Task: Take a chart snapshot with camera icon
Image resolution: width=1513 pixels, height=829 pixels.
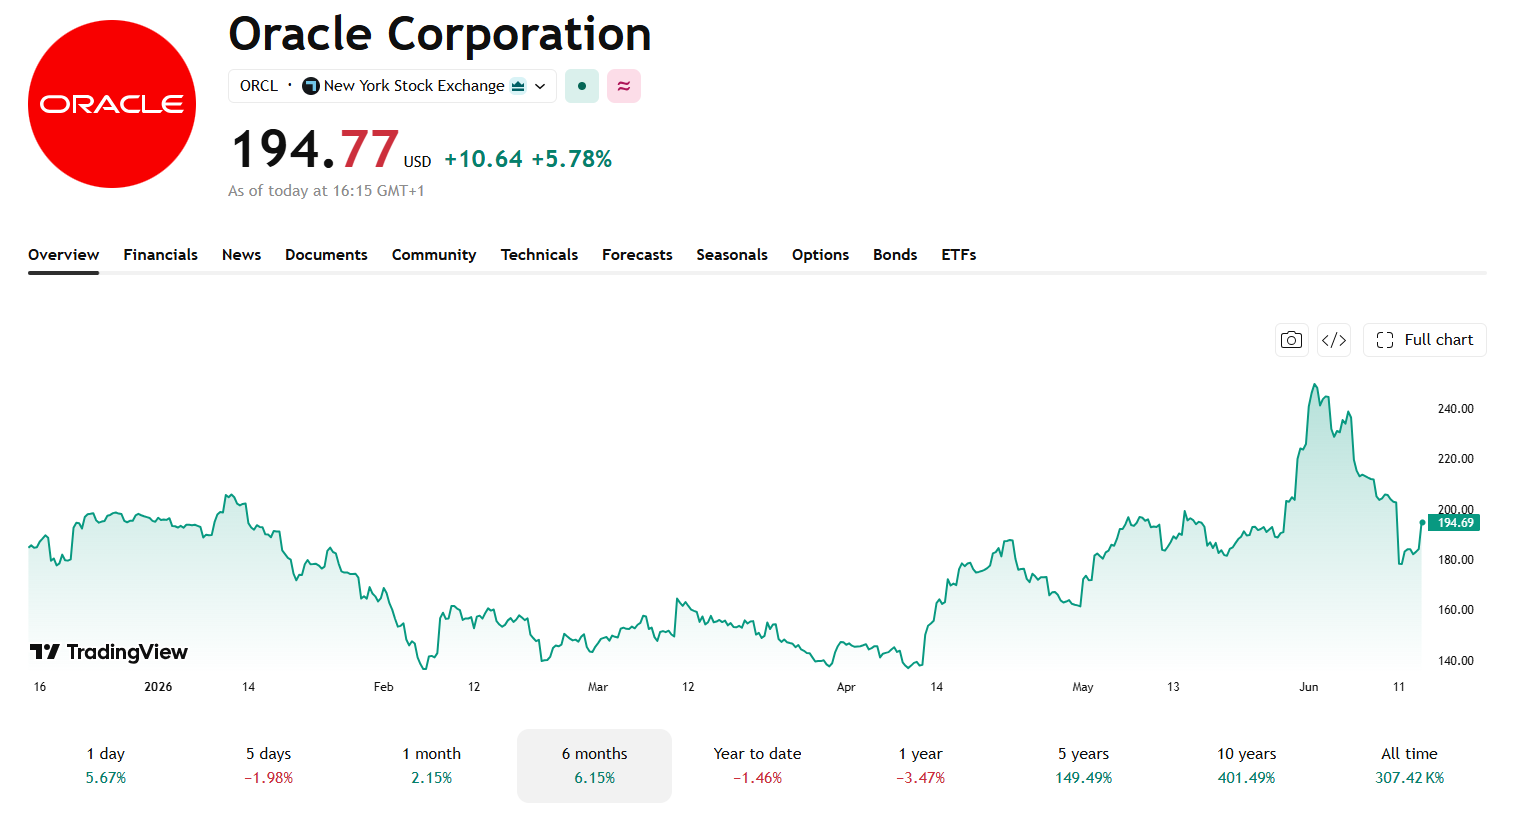Action: (x=1292, y=340)
